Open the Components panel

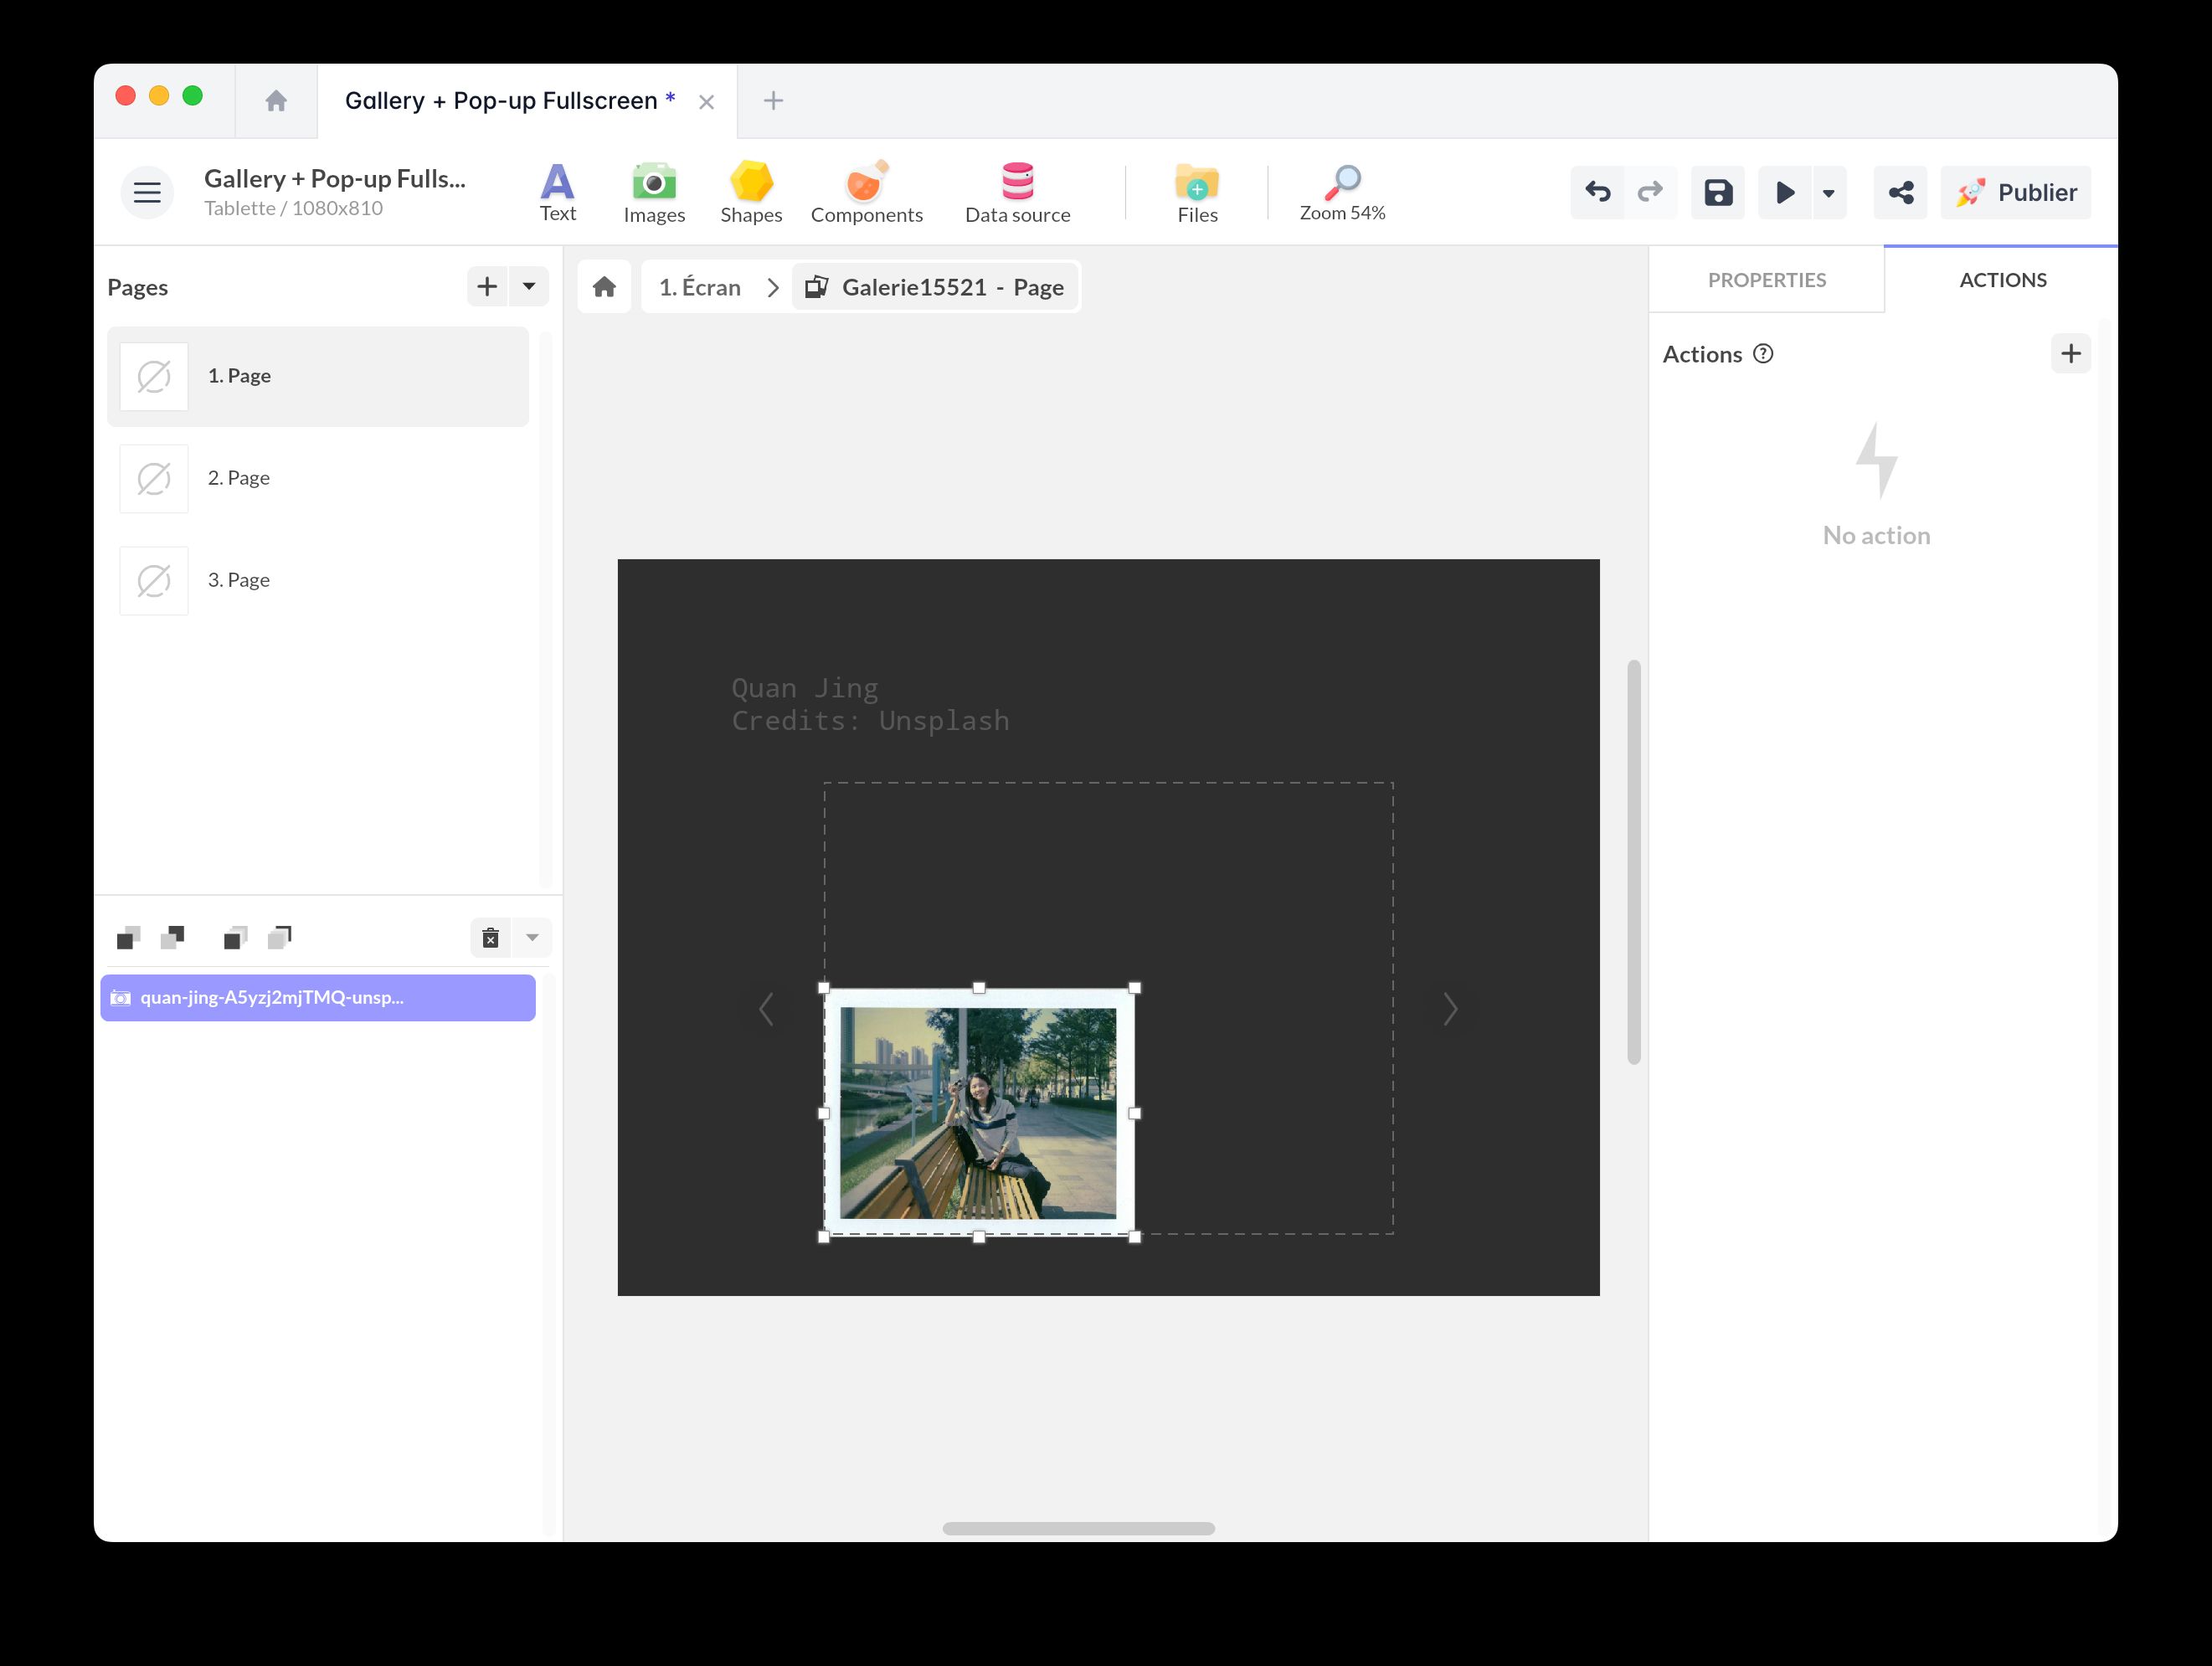pos(866,192)
